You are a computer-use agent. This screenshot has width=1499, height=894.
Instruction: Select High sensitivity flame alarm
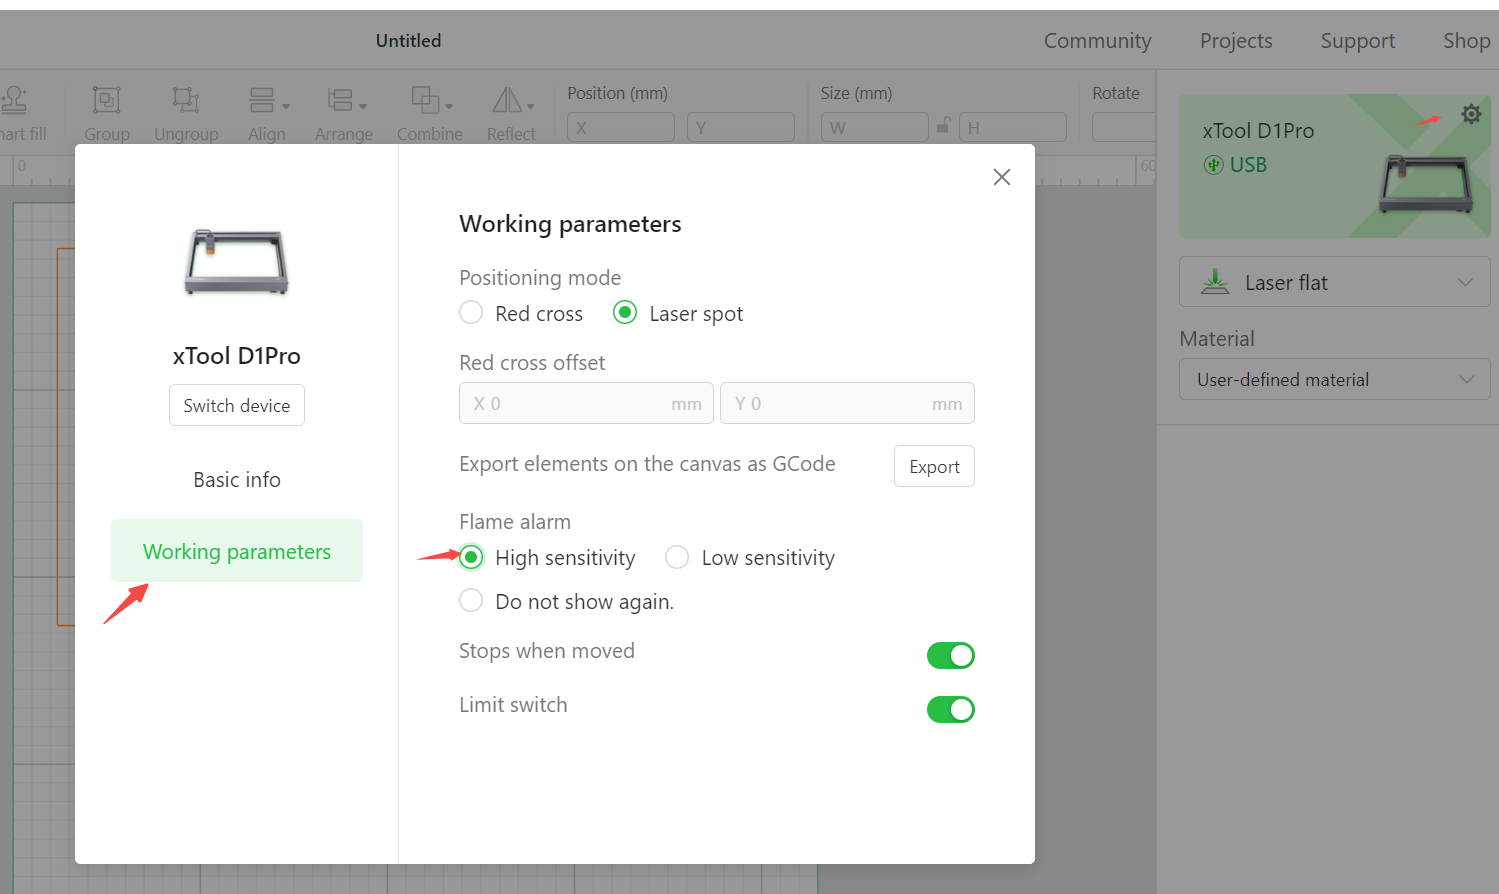(471, 557)
